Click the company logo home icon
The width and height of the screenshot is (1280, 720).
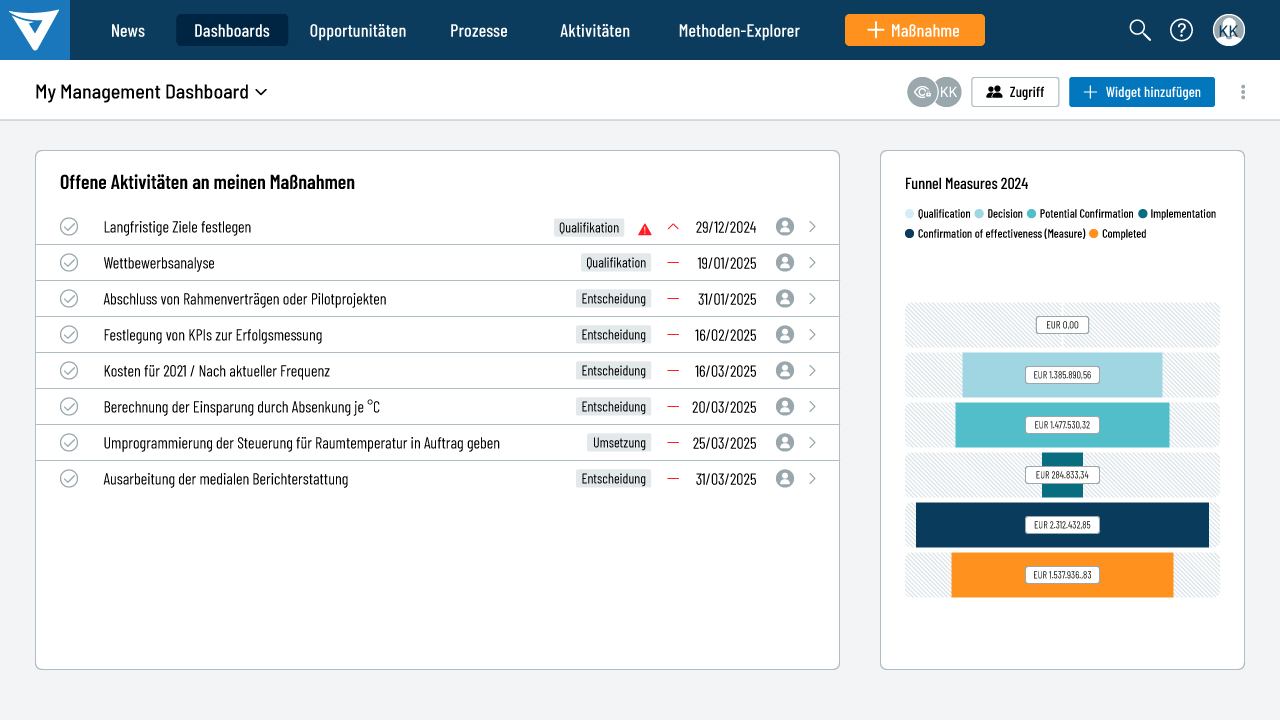tap(35, 30)
